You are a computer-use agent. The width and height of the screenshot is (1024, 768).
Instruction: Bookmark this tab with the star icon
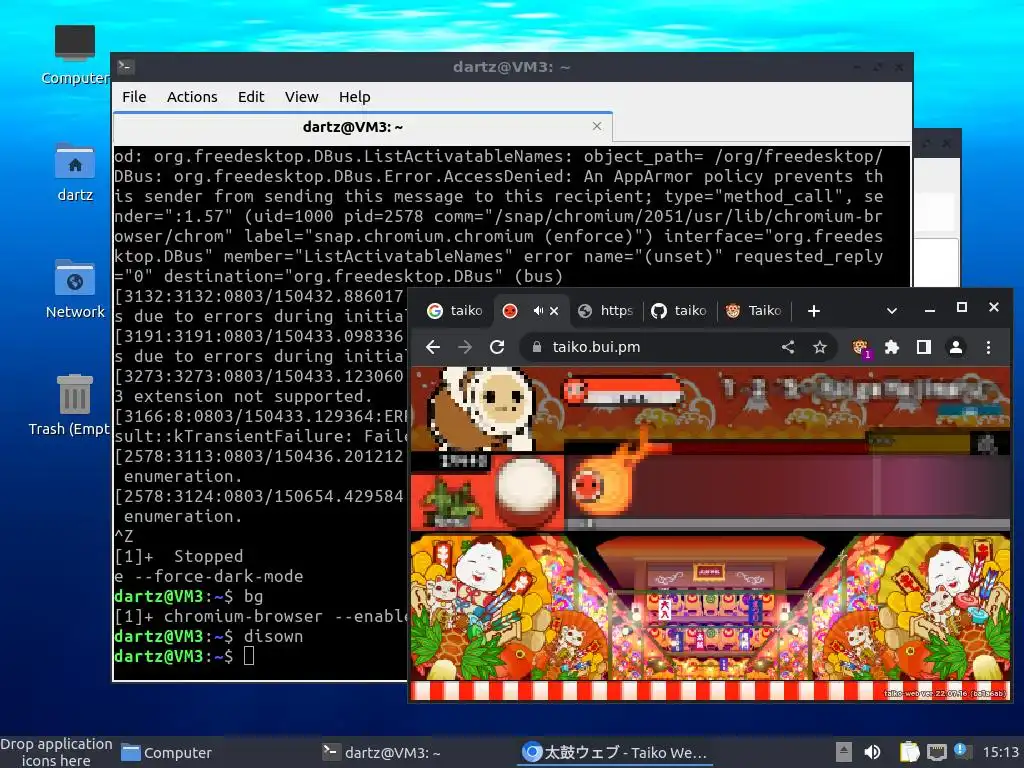point(820,347)
